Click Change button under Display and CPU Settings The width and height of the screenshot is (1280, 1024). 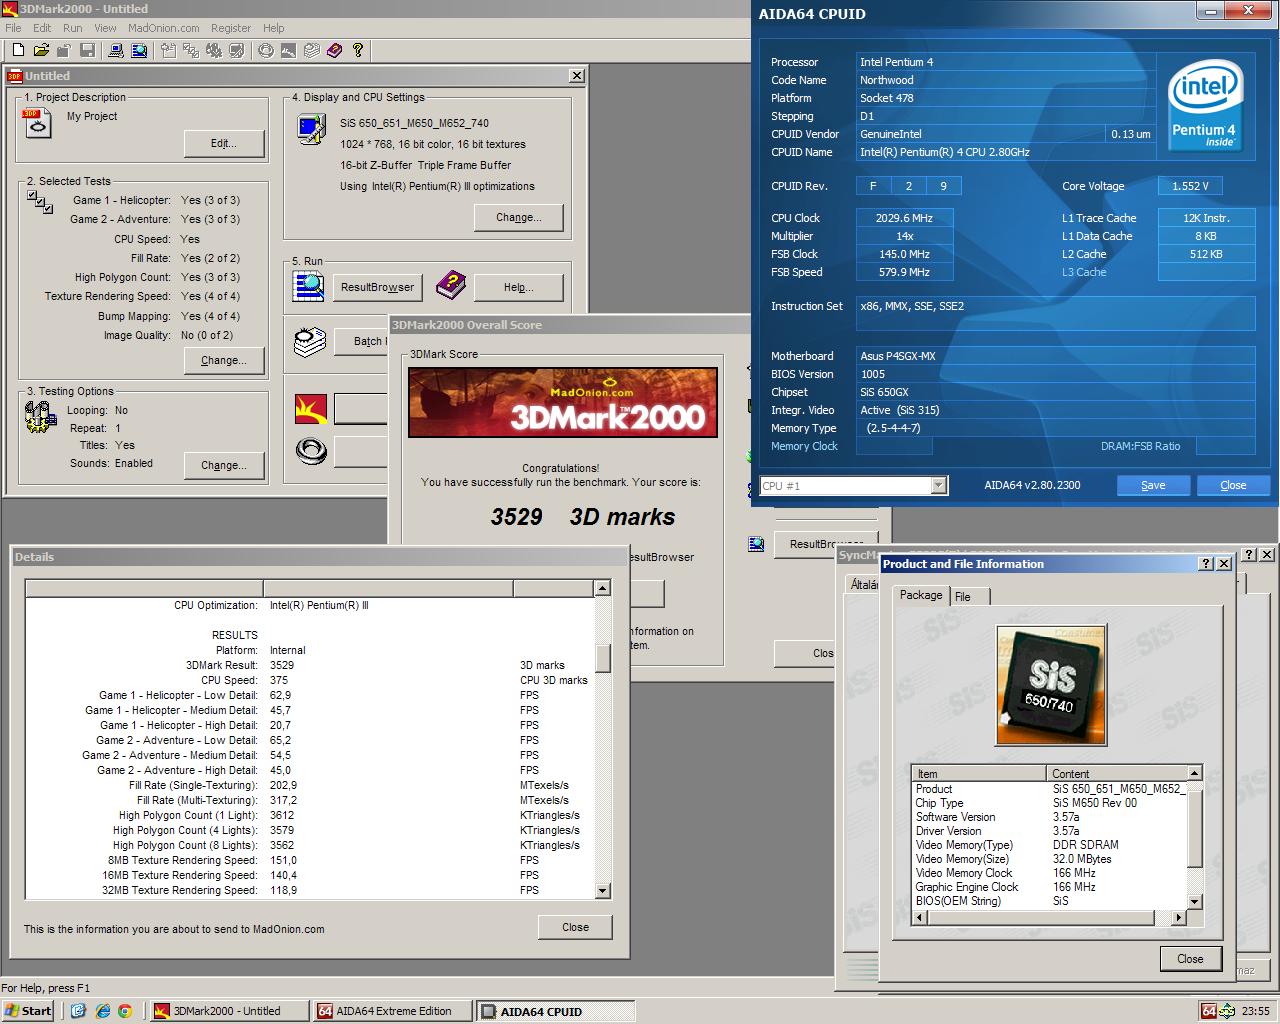coord(519,217)
